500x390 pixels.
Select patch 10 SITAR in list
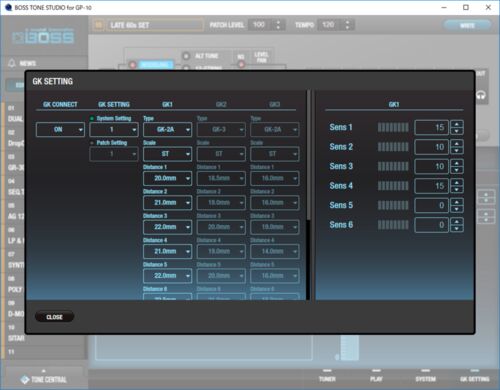[x=13, y=333]
